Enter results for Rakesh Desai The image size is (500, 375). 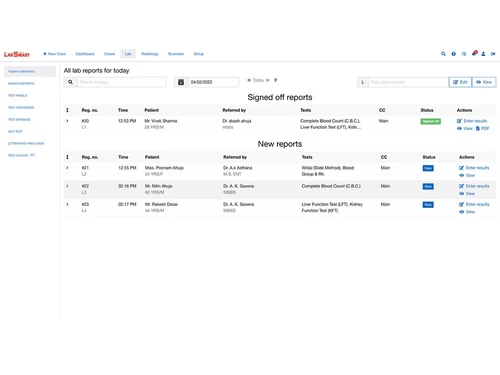(x=474, y=204)
